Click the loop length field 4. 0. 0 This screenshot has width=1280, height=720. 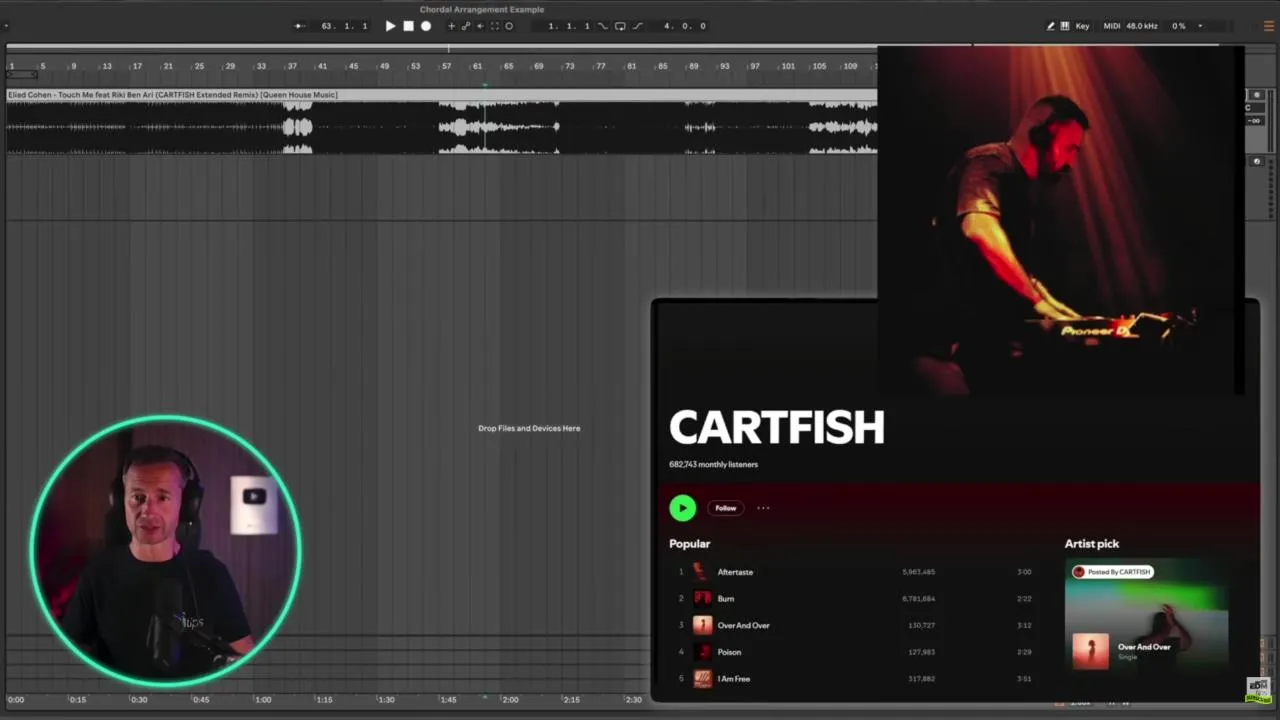point(685,26)
